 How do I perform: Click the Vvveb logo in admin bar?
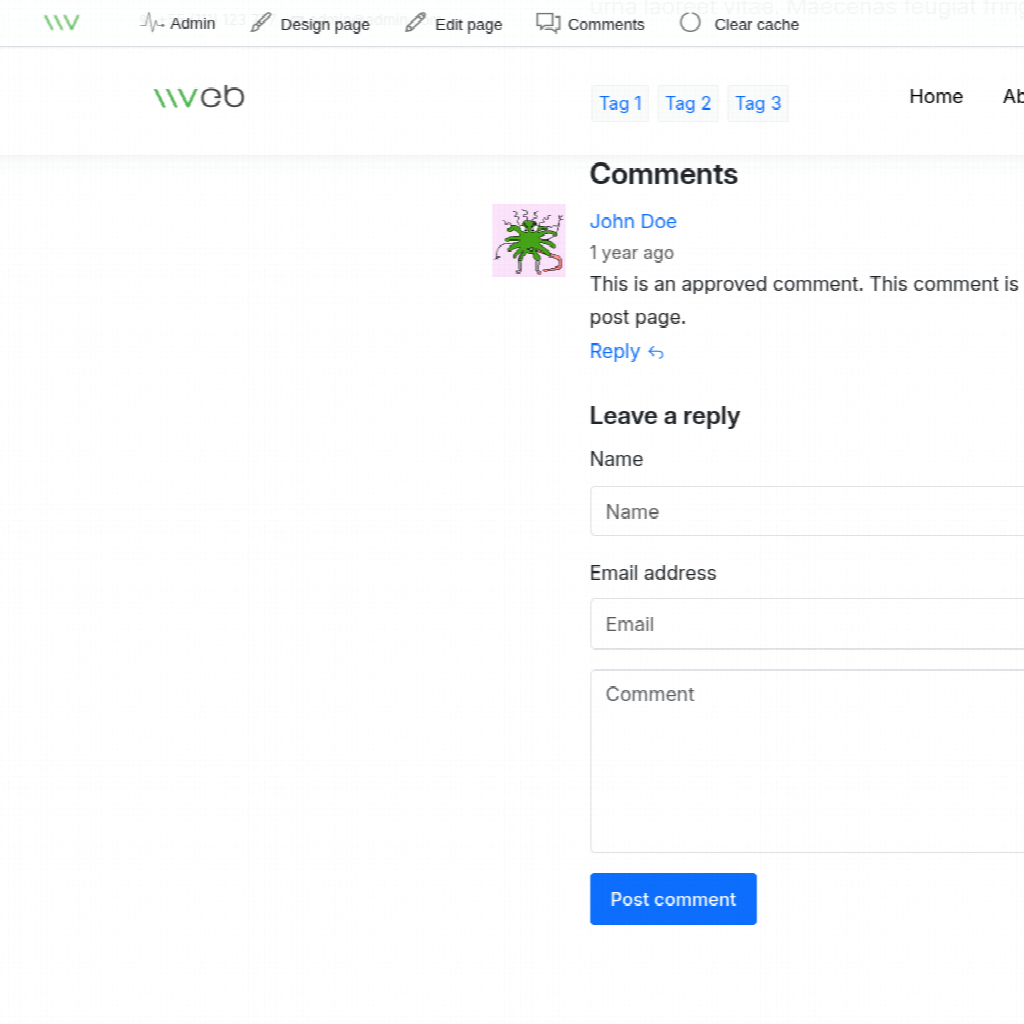pos(61,23)
